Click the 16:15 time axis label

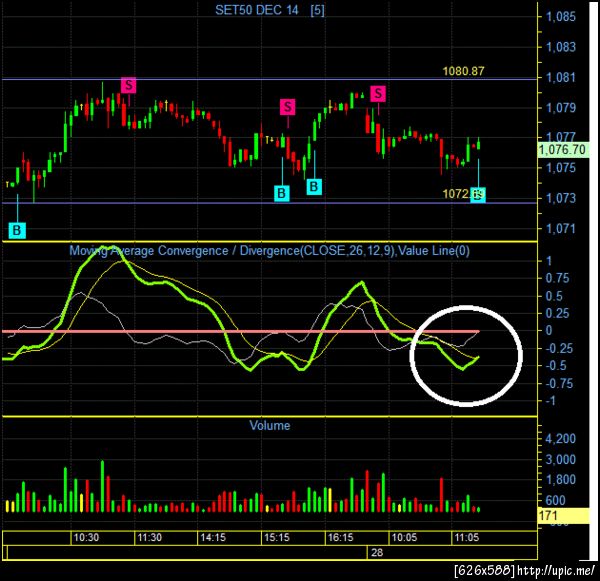pyautogui.click(x=341, y=537)
